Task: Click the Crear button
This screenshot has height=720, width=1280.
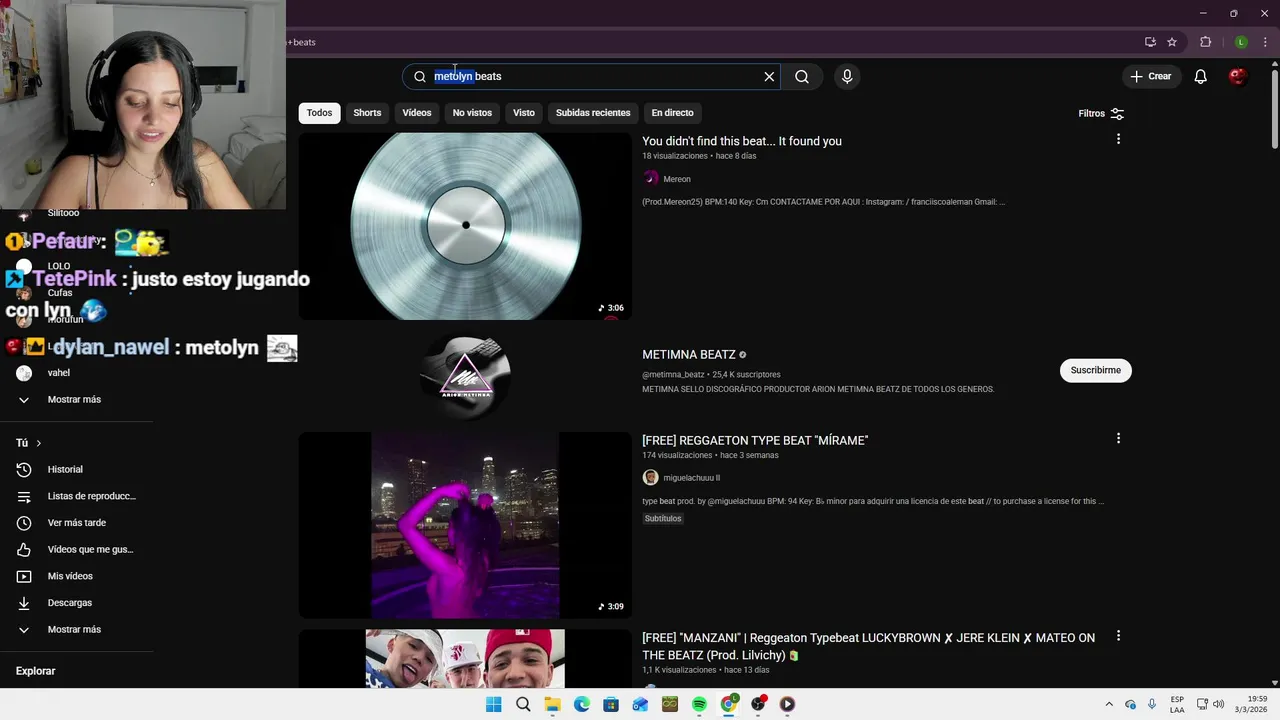Action: [x=1150, y=76]
